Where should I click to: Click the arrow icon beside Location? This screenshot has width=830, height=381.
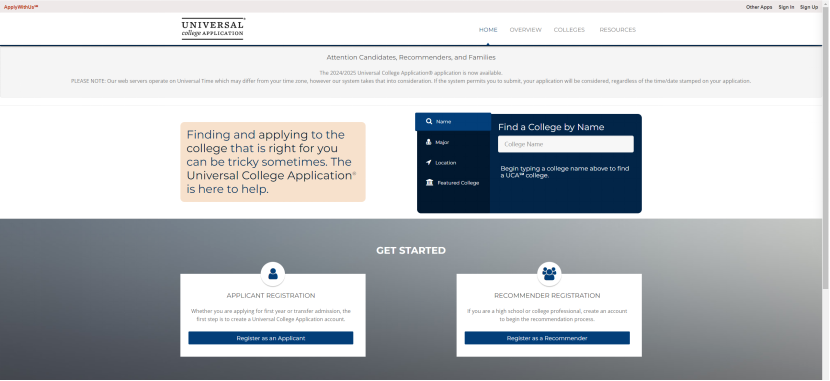(429, 162)
